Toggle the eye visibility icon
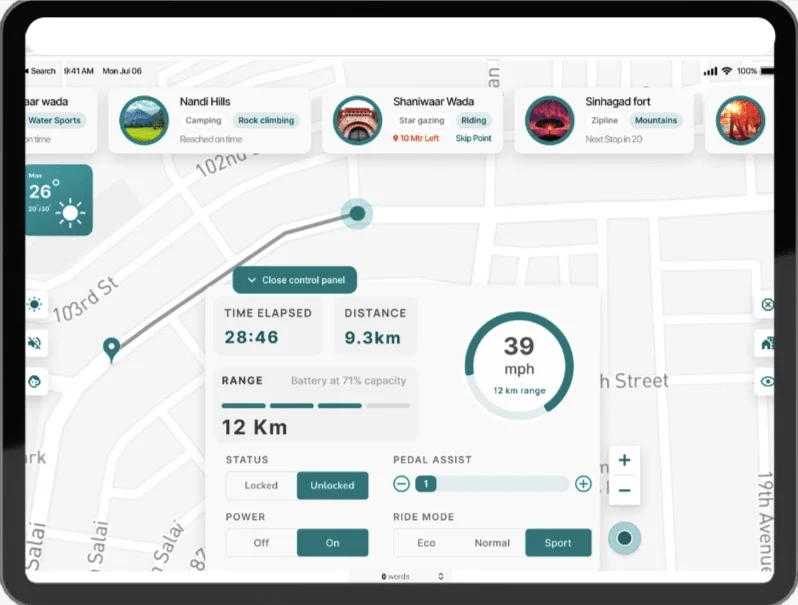 pyautogui.click(x=767, y=381)
